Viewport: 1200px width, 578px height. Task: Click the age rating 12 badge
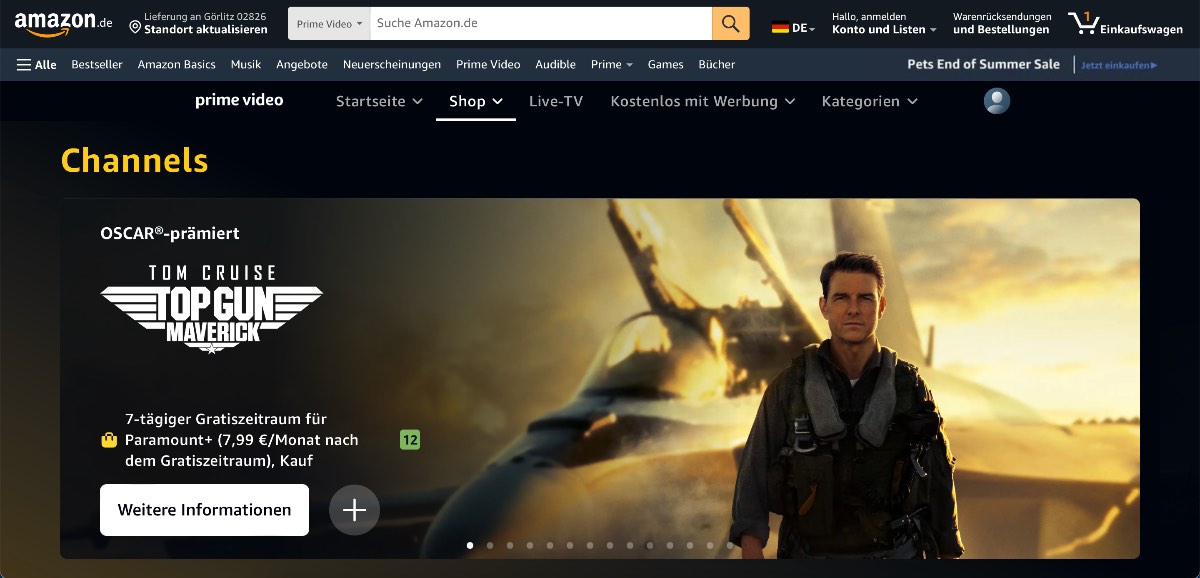pos(409,439)
